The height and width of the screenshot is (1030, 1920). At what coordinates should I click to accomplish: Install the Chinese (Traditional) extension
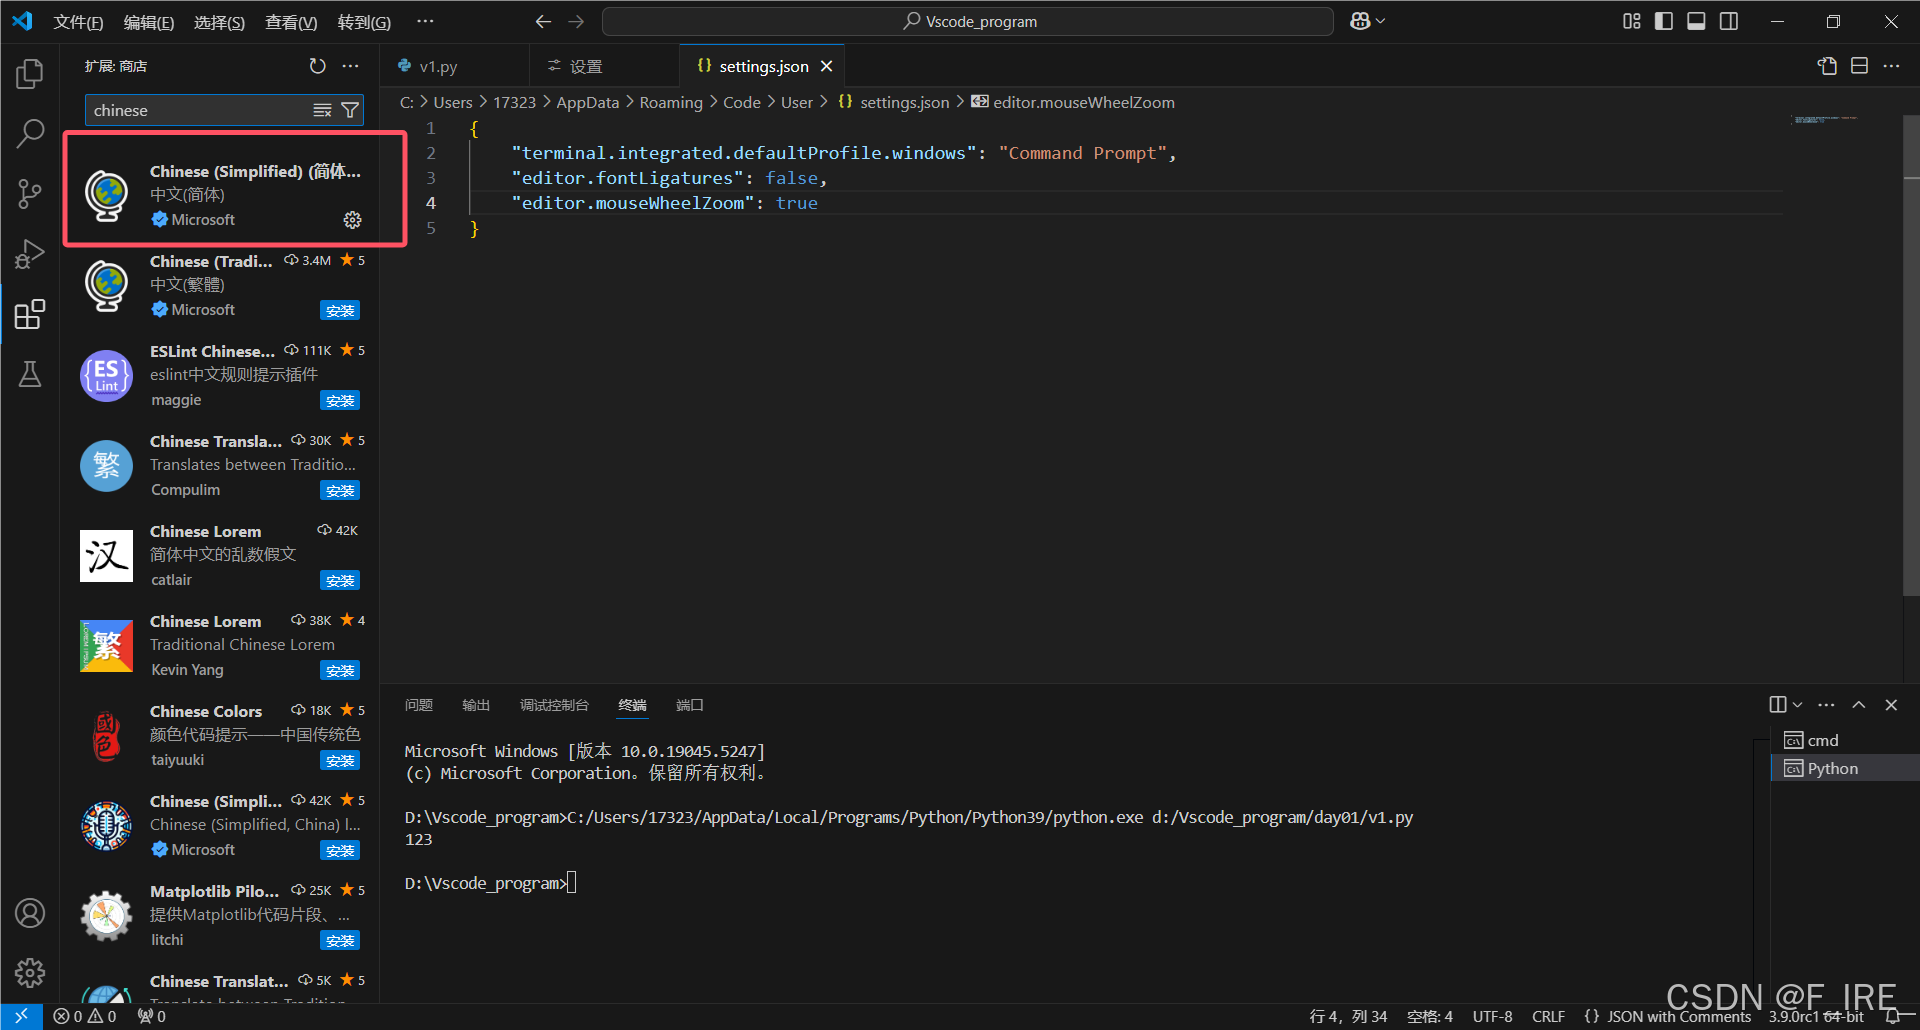pyautogui.click(x=340, y=310)
